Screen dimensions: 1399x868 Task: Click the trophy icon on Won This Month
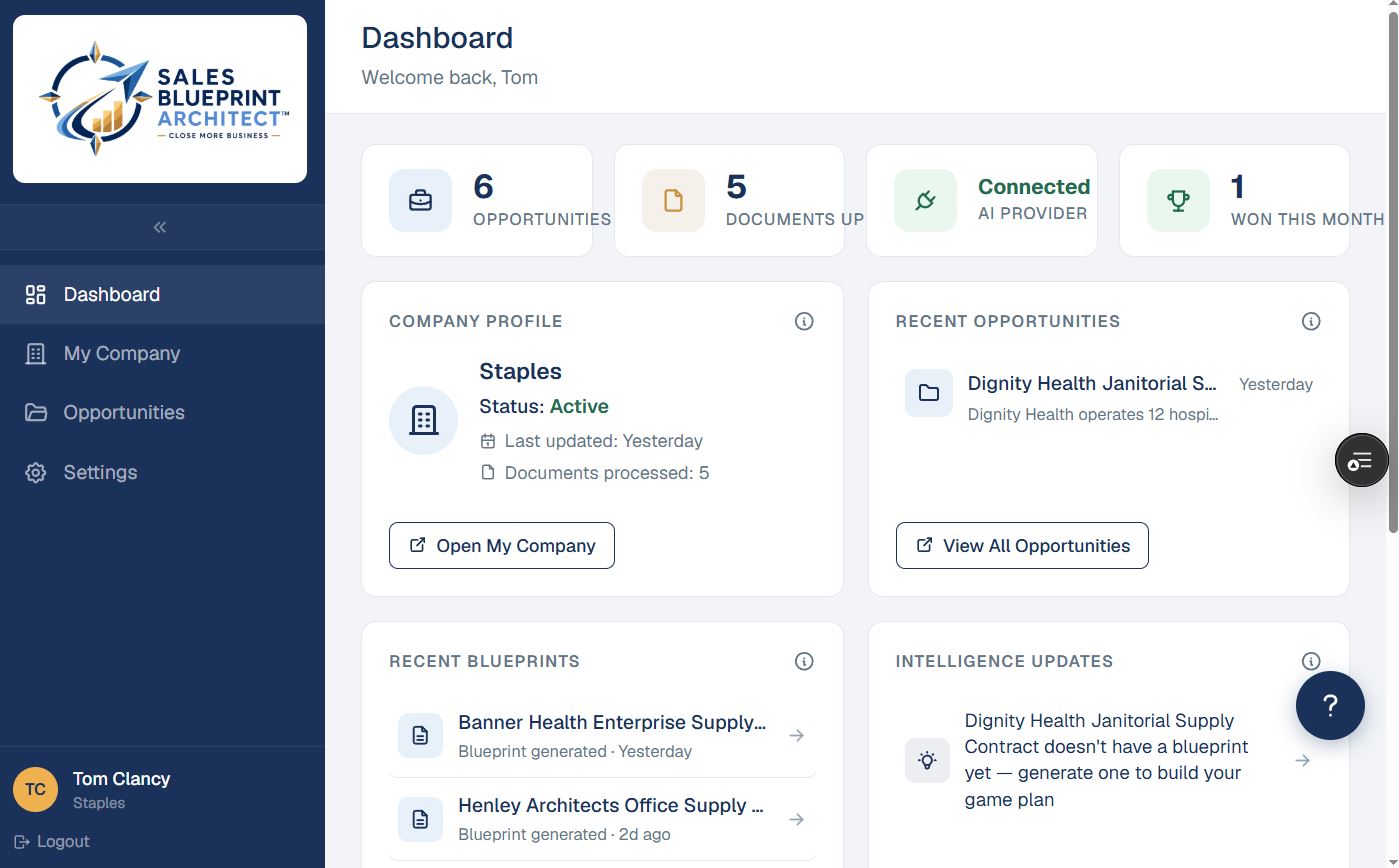click(1178, 200)
